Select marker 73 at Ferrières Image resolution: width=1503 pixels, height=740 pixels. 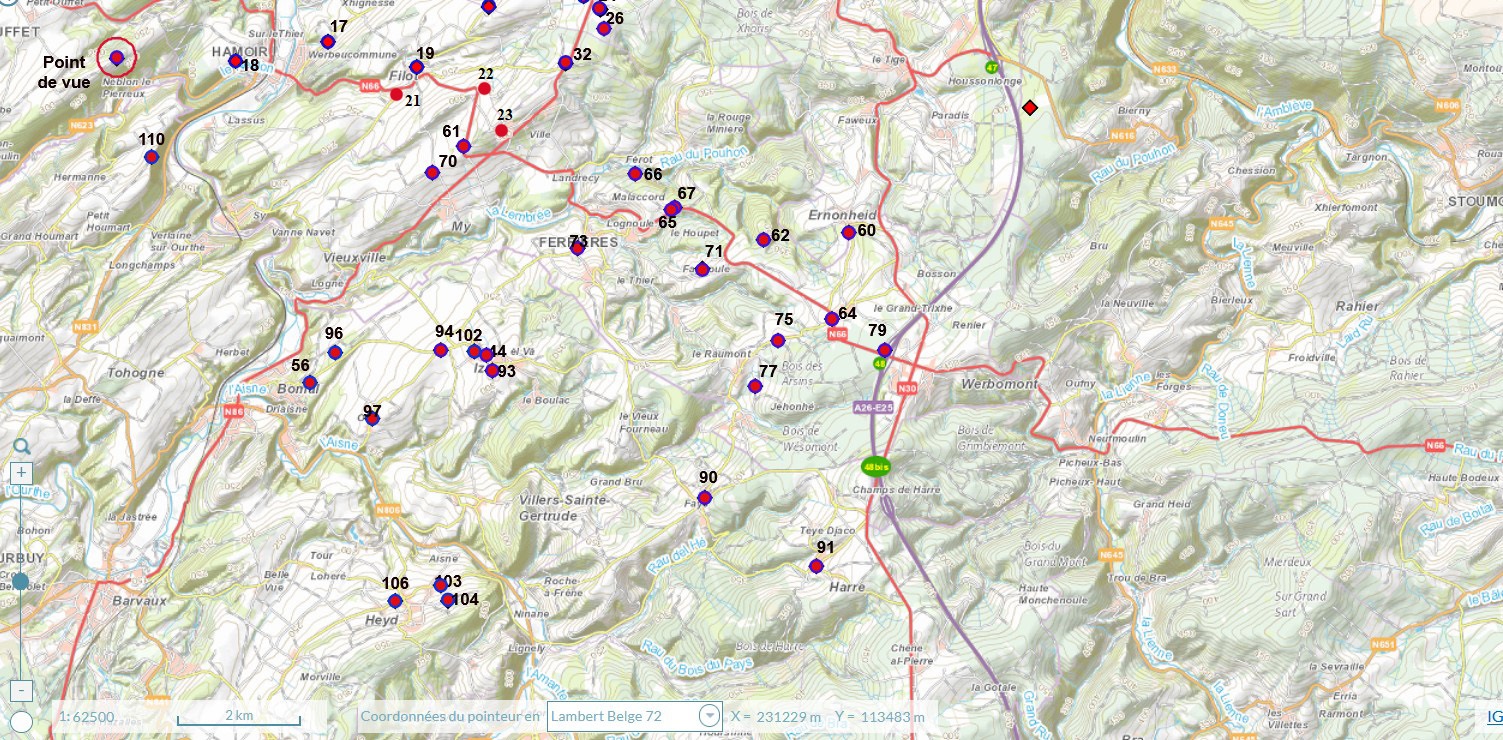pos(577,248)
